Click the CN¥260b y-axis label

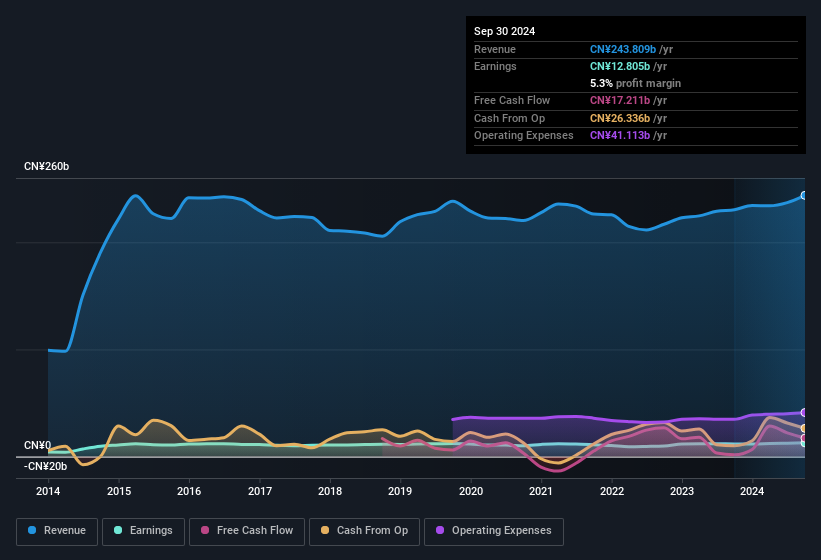tap(47, 166)
